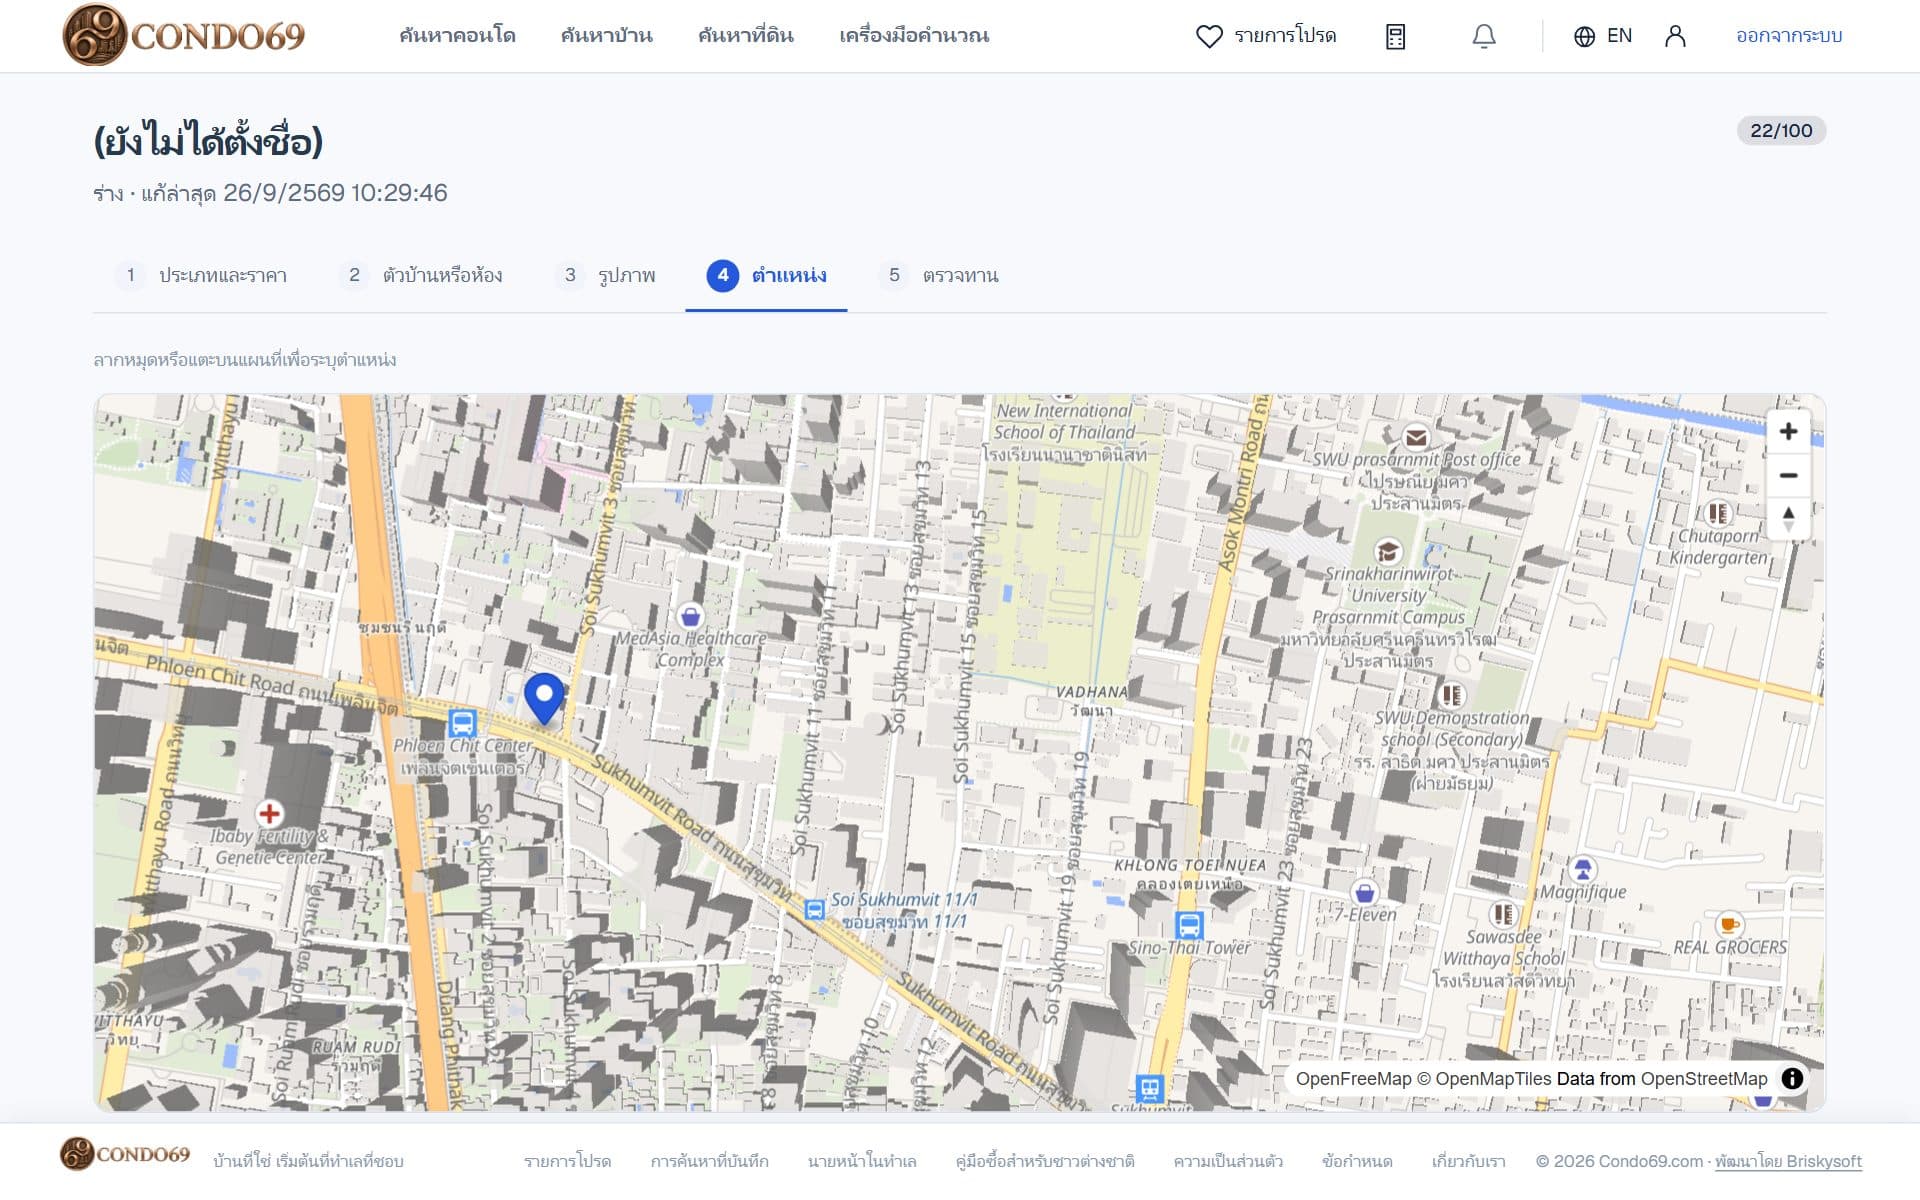
Task: Go to step 3 รูปภาพ
Action: click(606, 275)
